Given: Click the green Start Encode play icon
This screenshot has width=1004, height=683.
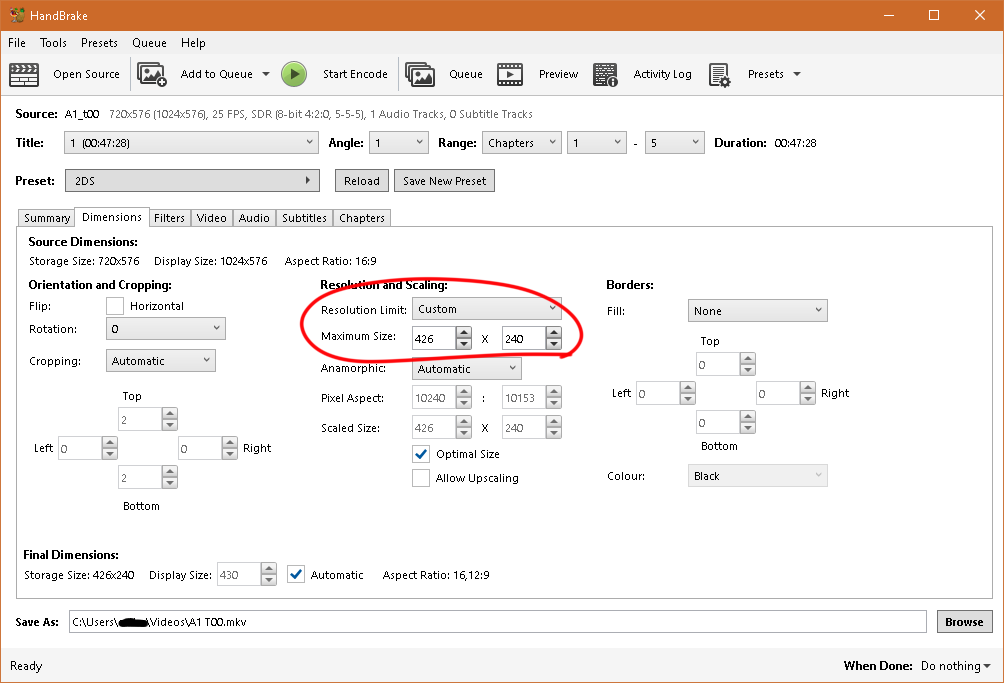Looking at the screenshot, I should [x=294, y=74].
